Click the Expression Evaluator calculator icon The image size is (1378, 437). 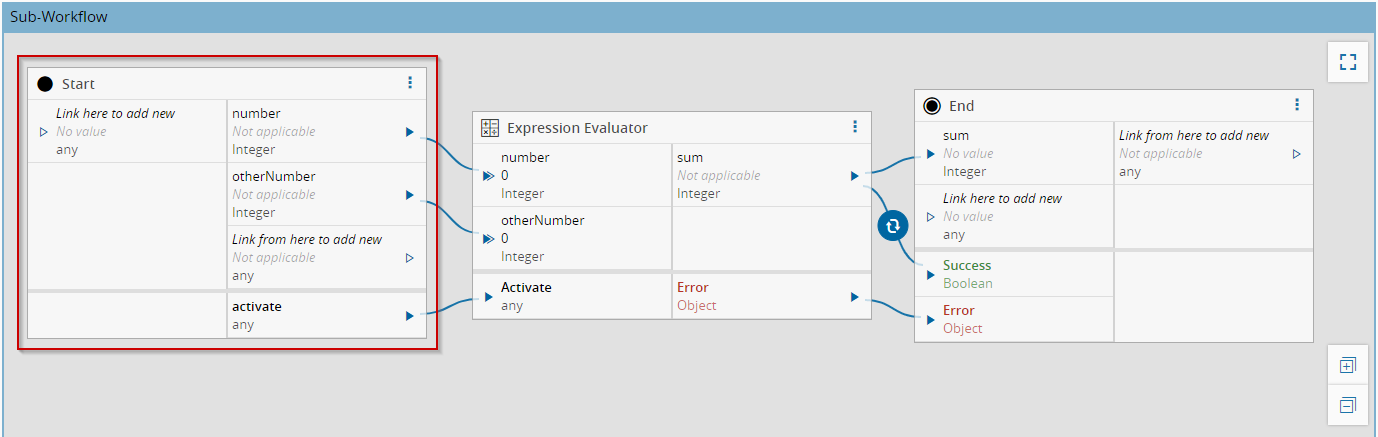(490, 128)
